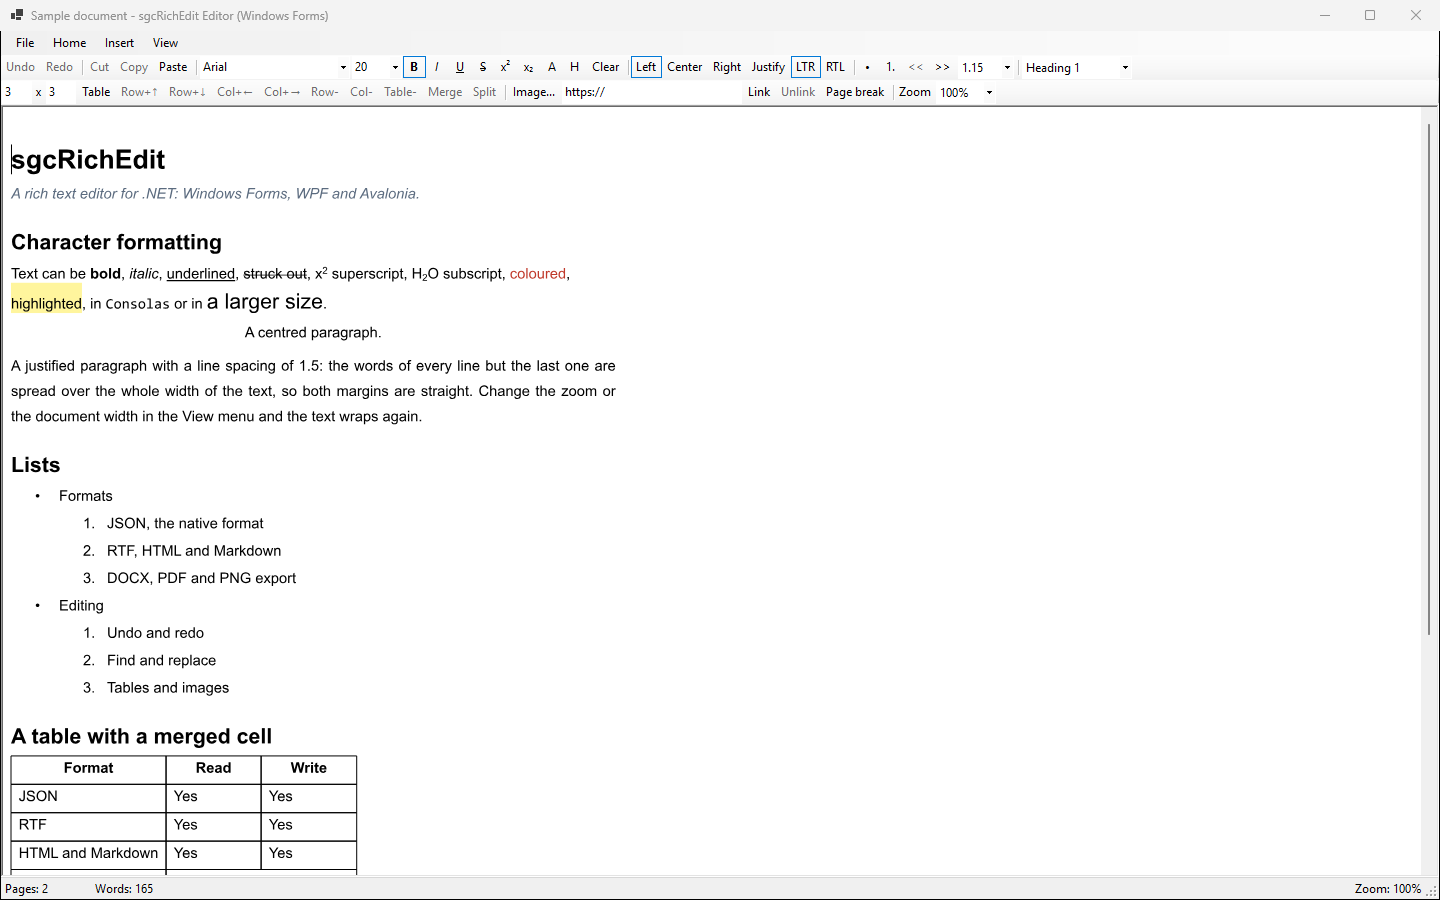Apply superscript with the x² button
The image size is (1440, 900).
click(x=505, y=67)
